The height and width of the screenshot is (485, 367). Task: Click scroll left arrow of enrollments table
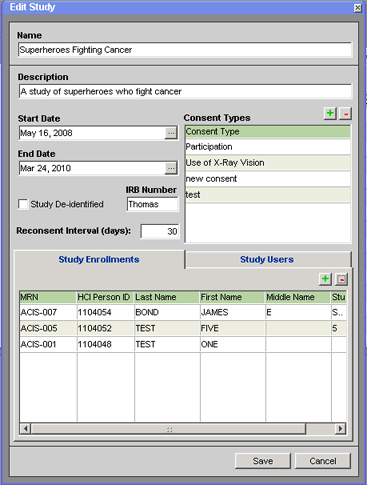pos(25,428)
